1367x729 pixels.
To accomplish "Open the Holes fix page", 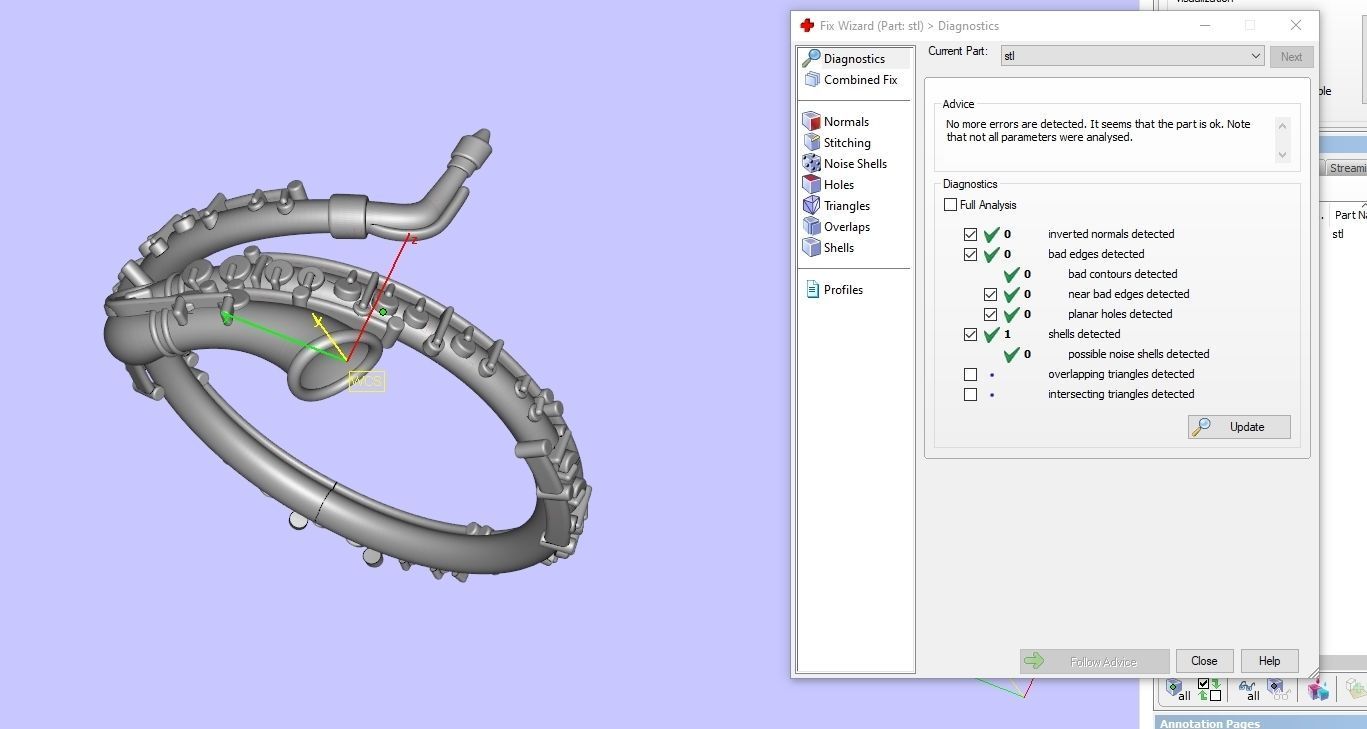I will click(x=837, y=184).
